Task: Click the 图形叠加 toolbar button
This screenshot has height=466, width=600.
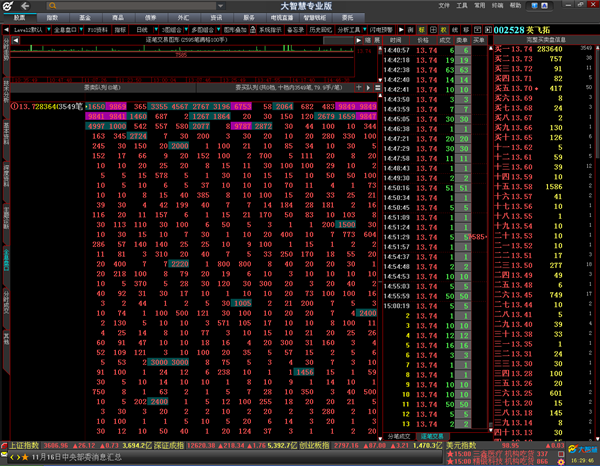Action: 235,29
